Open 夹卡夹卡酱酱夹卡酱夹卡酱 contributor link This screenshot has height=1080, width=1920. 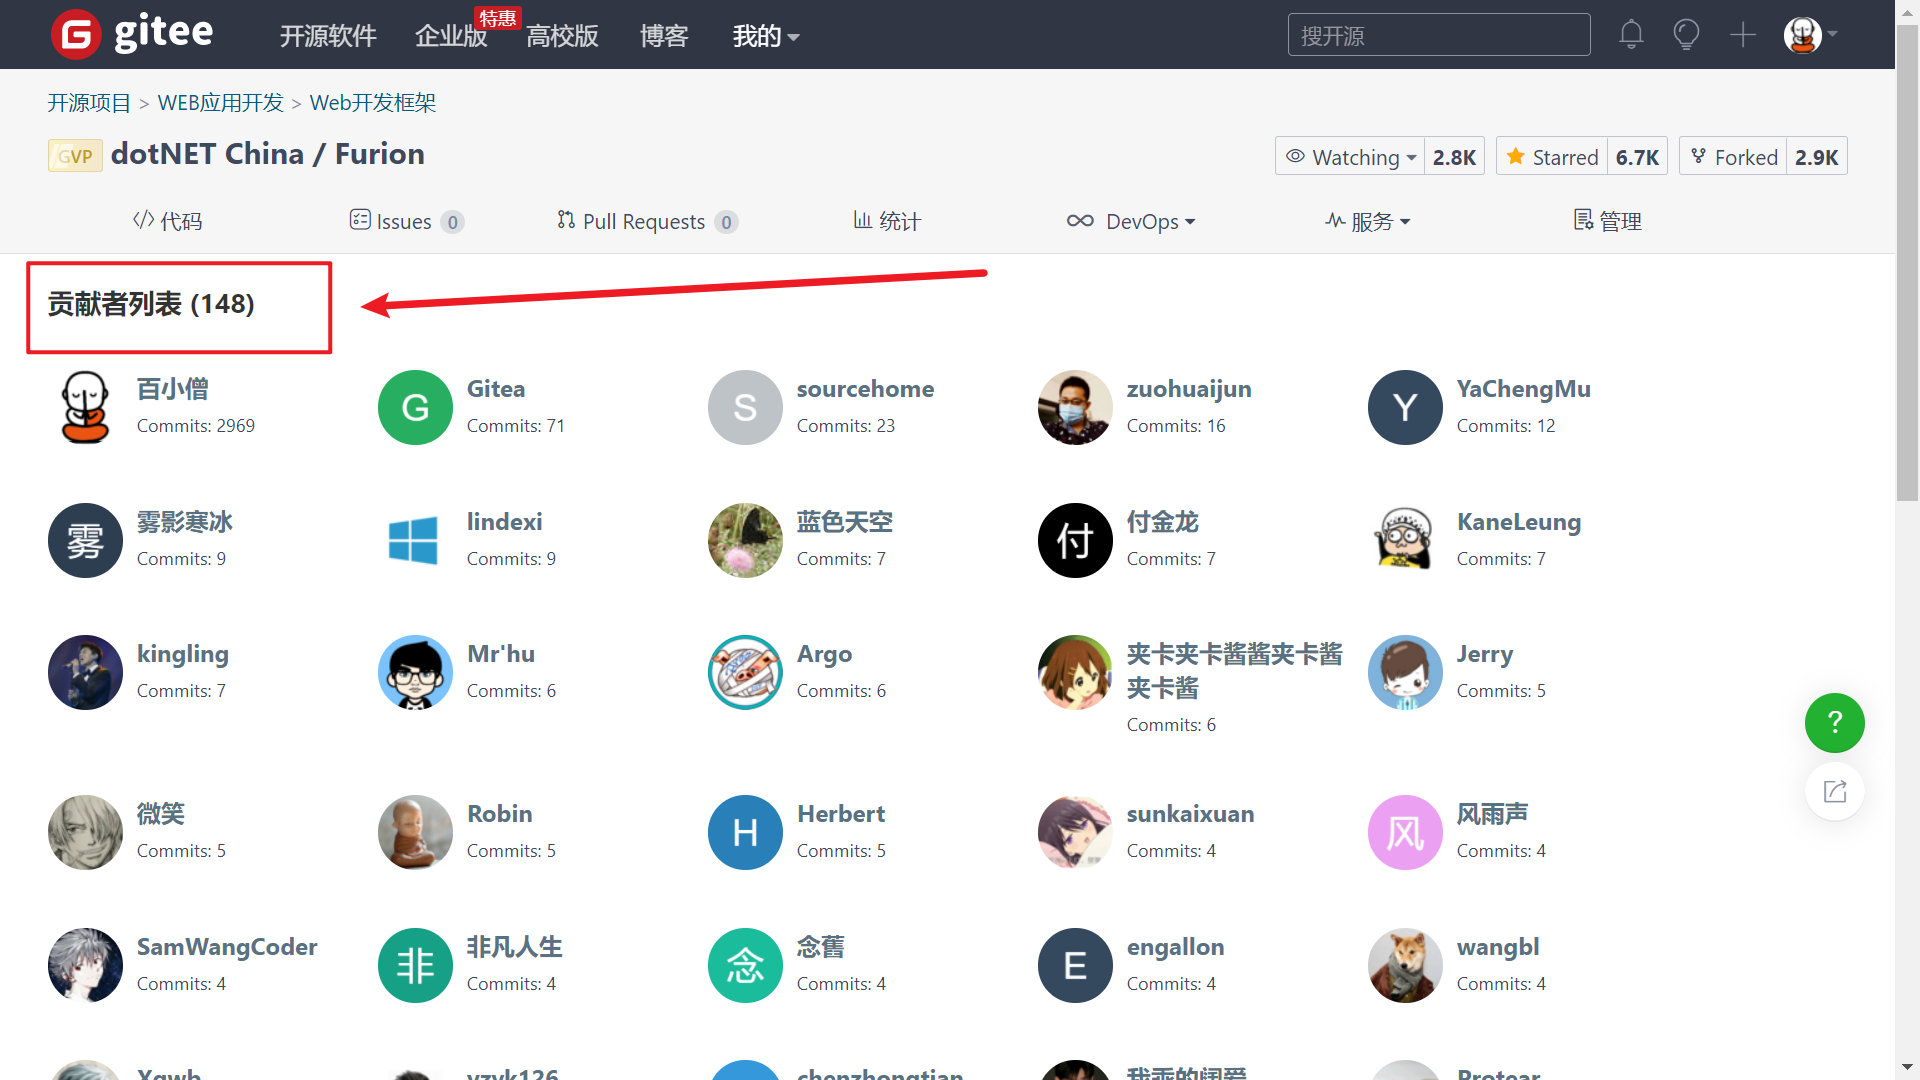(x=1235, y=671)
